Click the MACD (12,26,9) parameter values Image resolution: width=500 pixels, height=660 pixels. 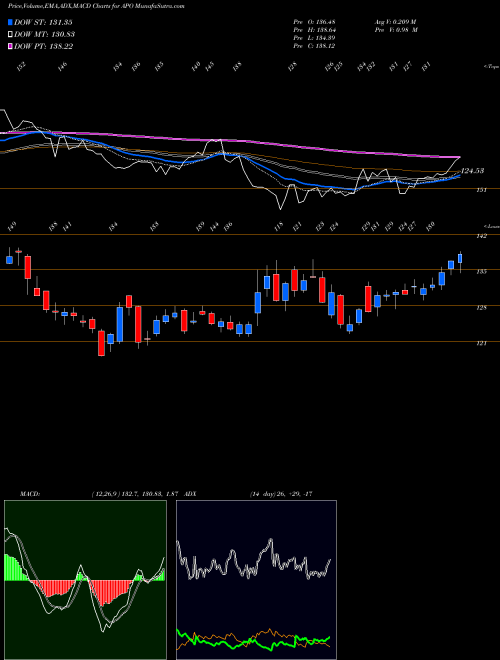tap(135, 494)
